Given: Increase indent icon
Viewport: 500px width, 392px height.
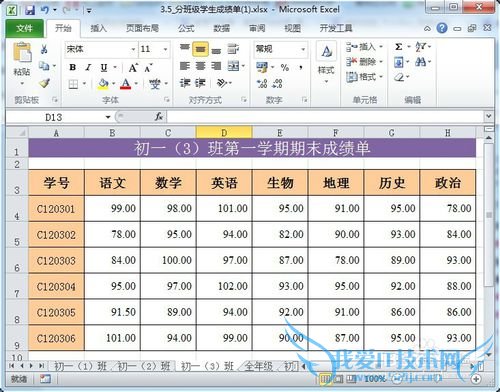Looking at the screenshot, I should tap(200, 83).
